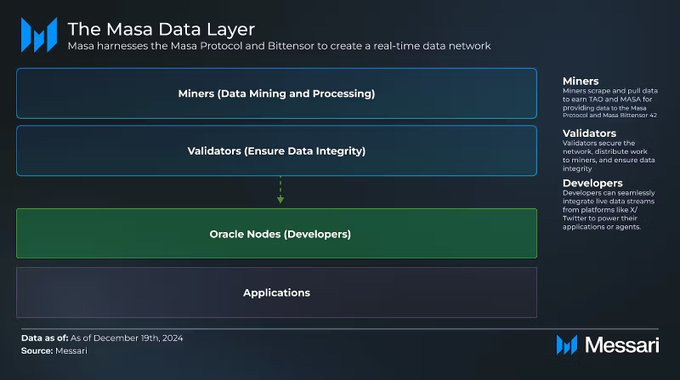The image size is (680, 380).
Task: Click the subtitle about Masa Protocol and Bittensor
Action: tap(279, 46)
